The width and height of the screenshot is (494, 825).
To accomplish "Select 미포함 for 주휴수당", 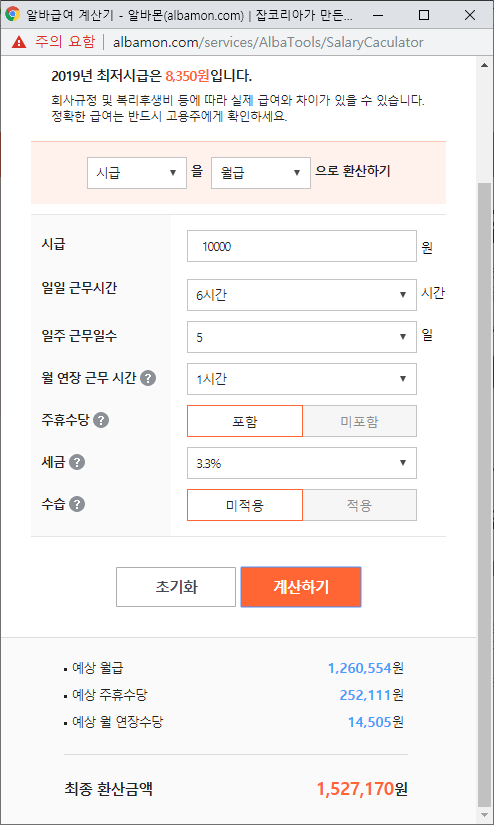I will pyautogui.click(x=360, y=421).
